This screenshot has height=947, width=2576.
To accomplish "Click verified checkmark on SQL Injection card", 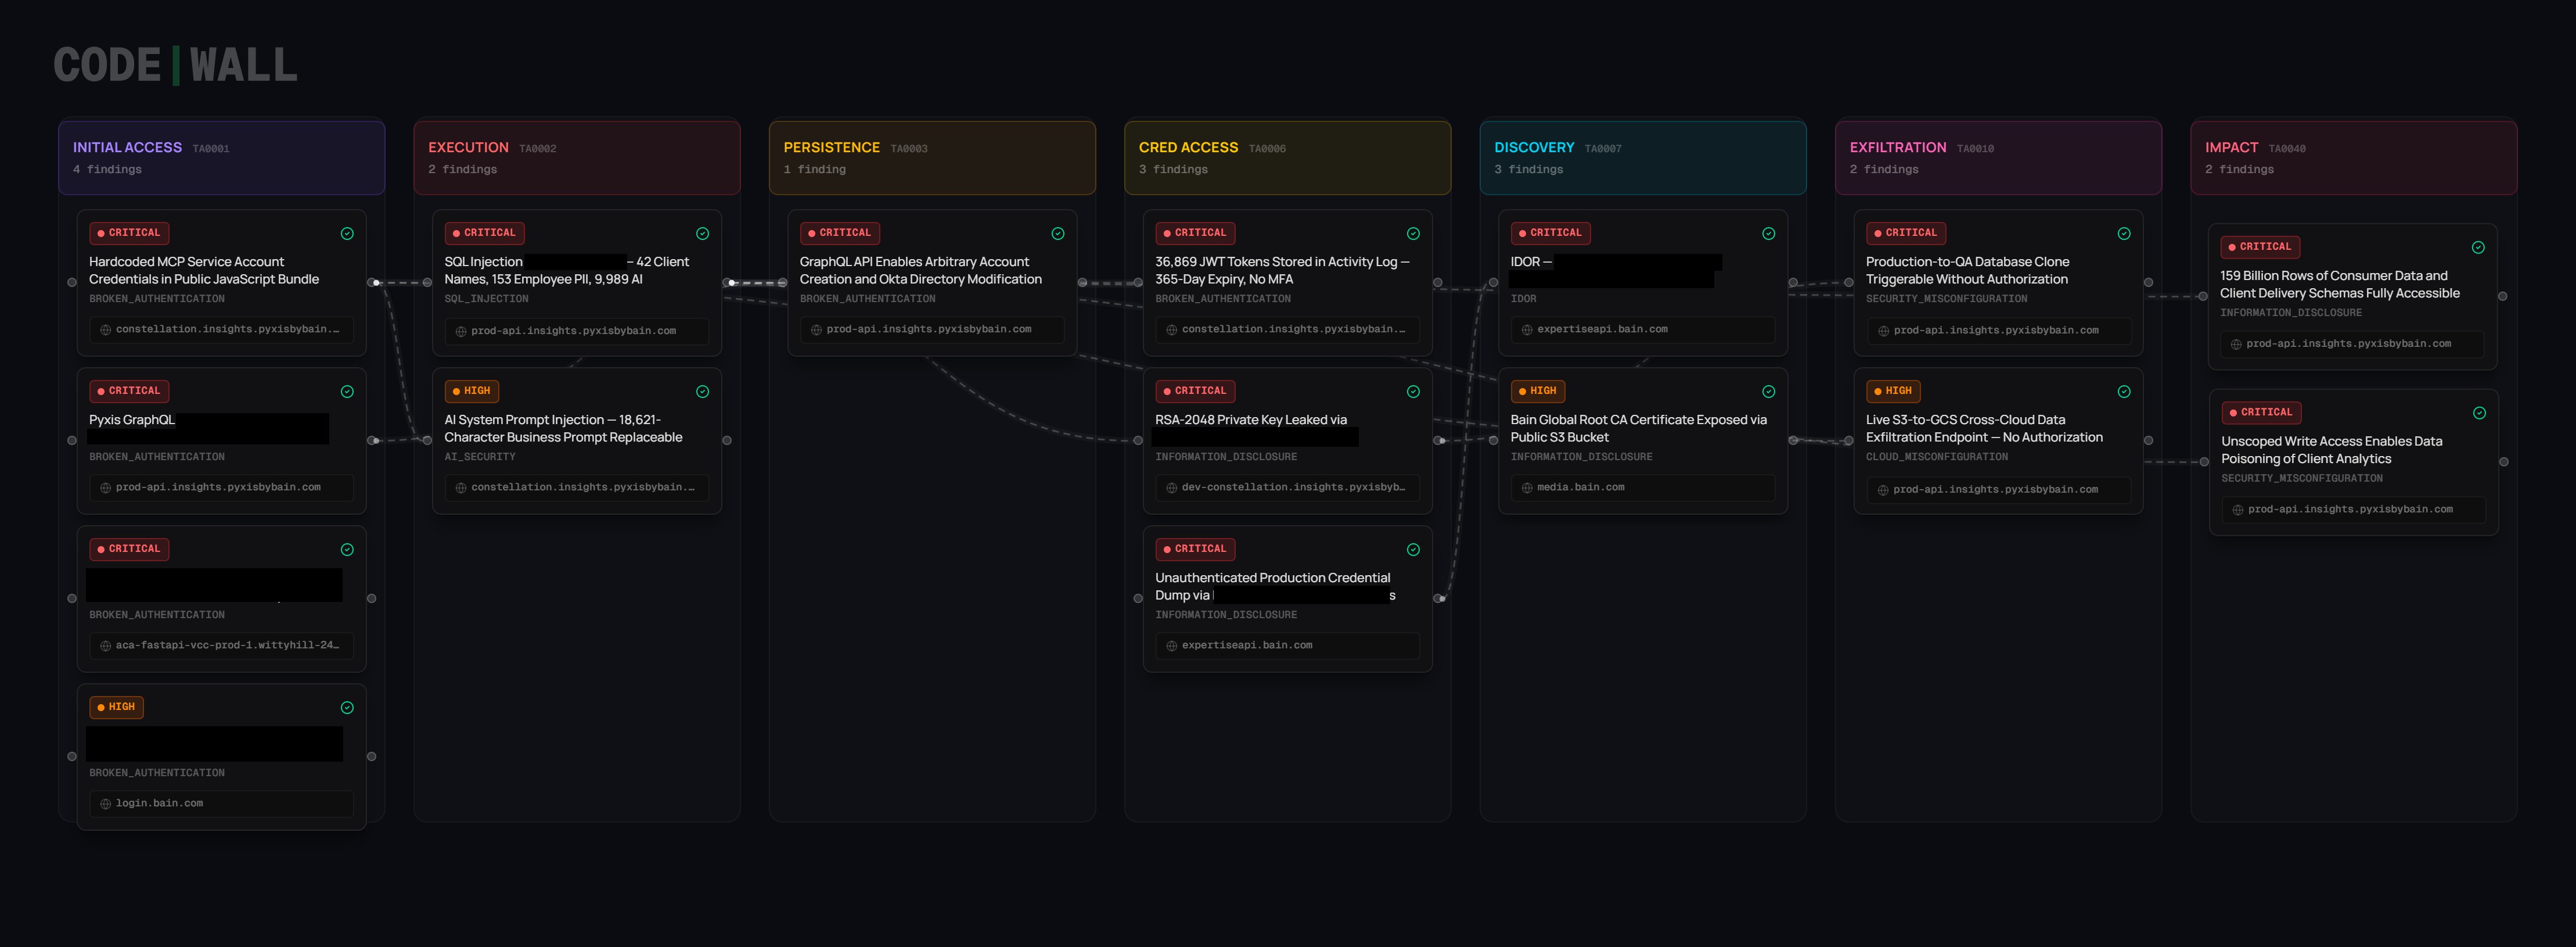I will pos(702,234).
